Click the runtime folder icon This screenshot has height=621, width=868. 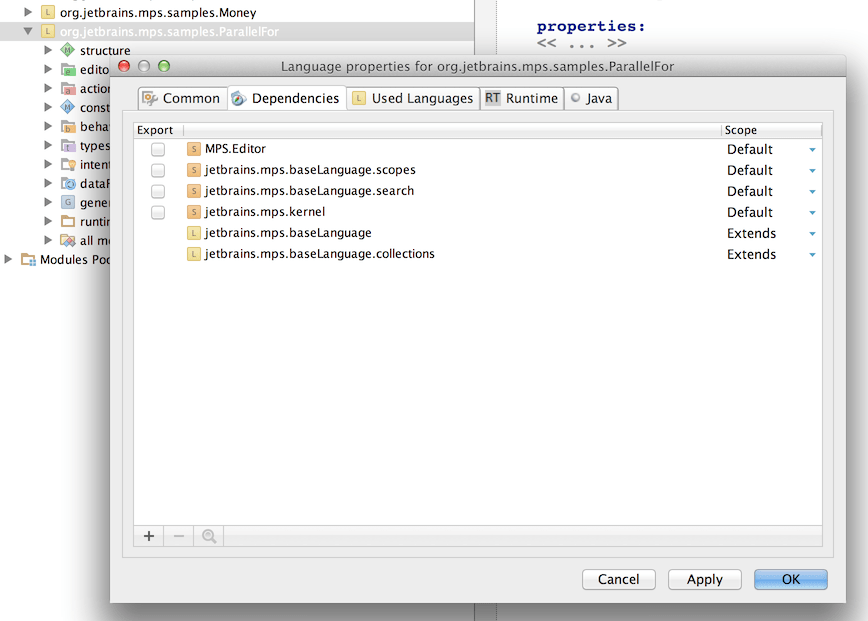point(68,221)
